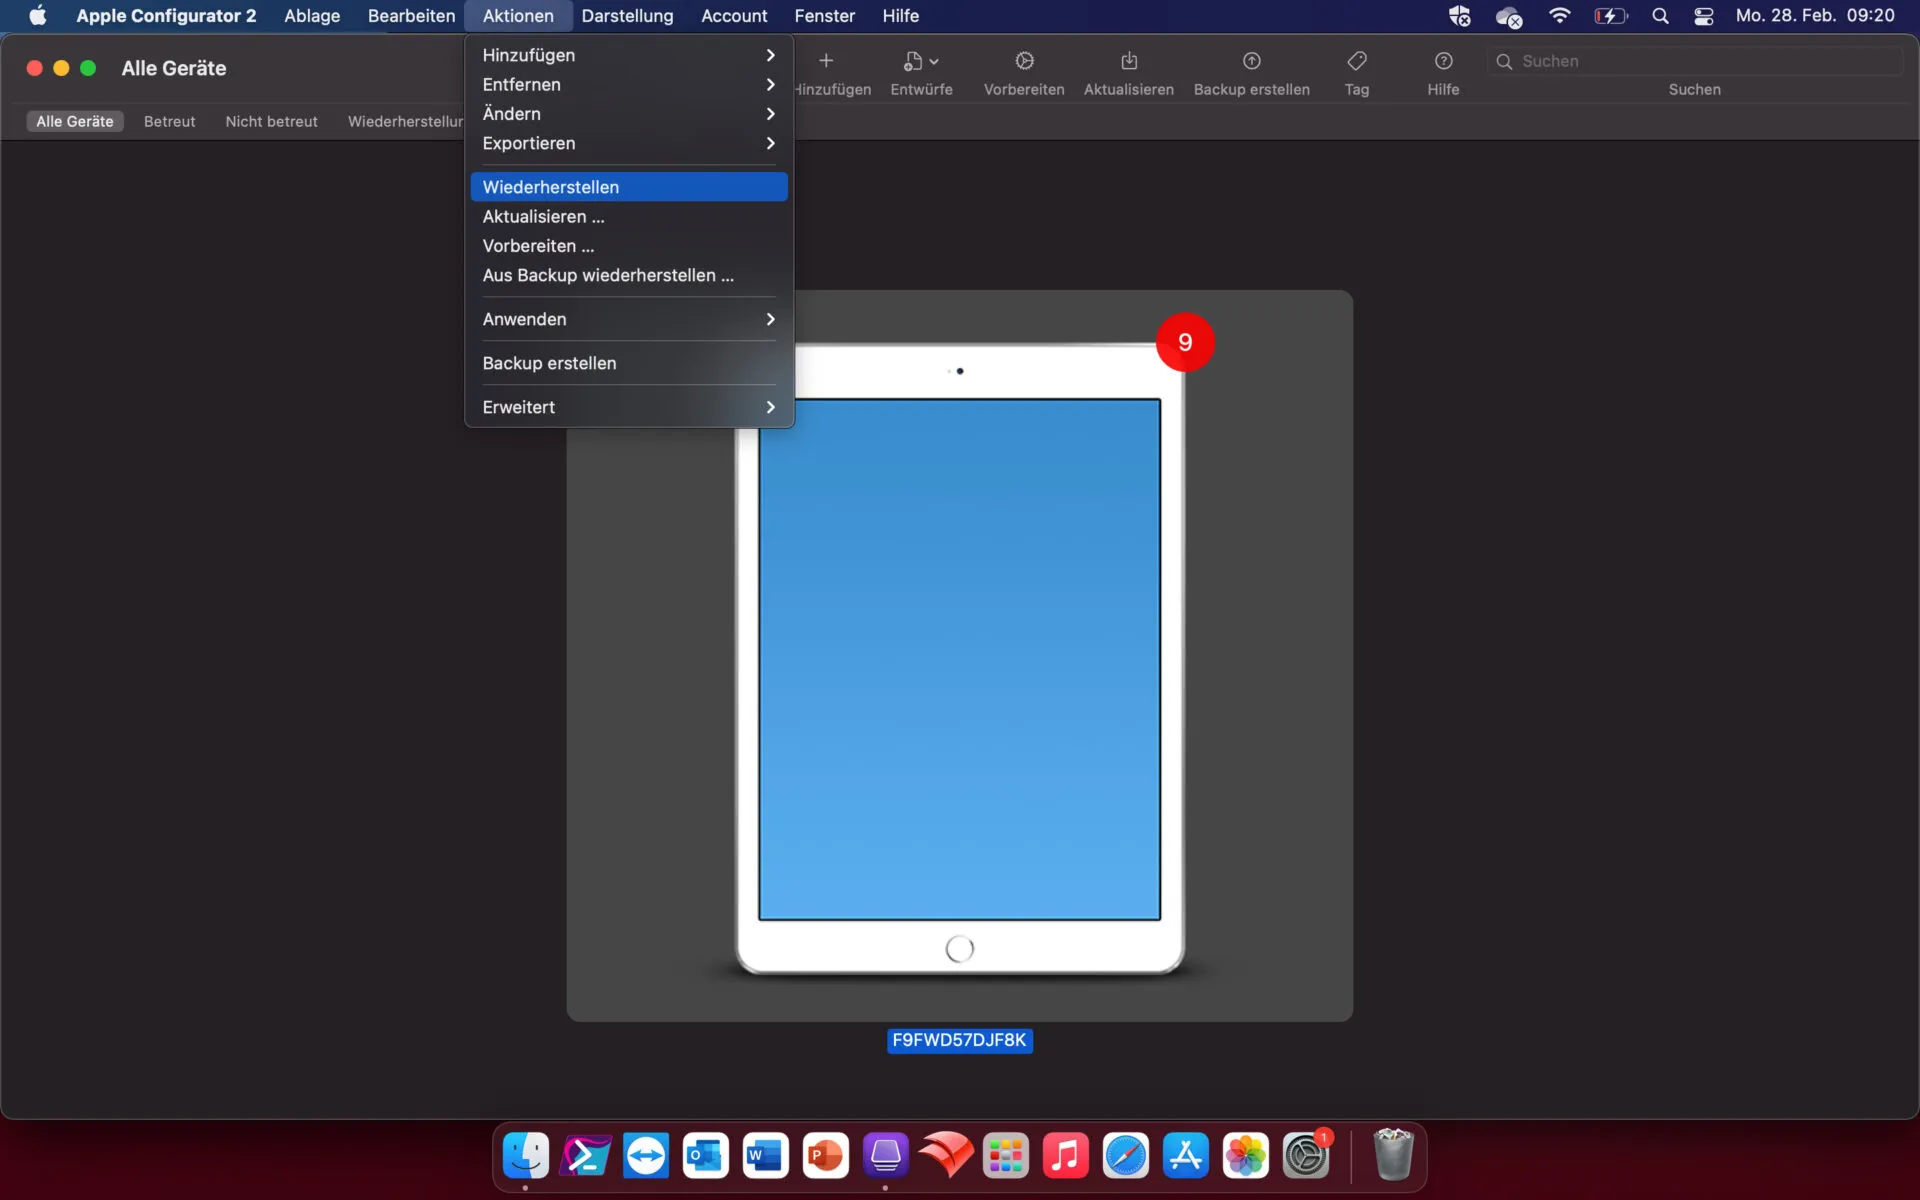This screenshot has width=1920, height=1200.
Task: Expand the Exportieren submenu
Action: pos(629,143)
